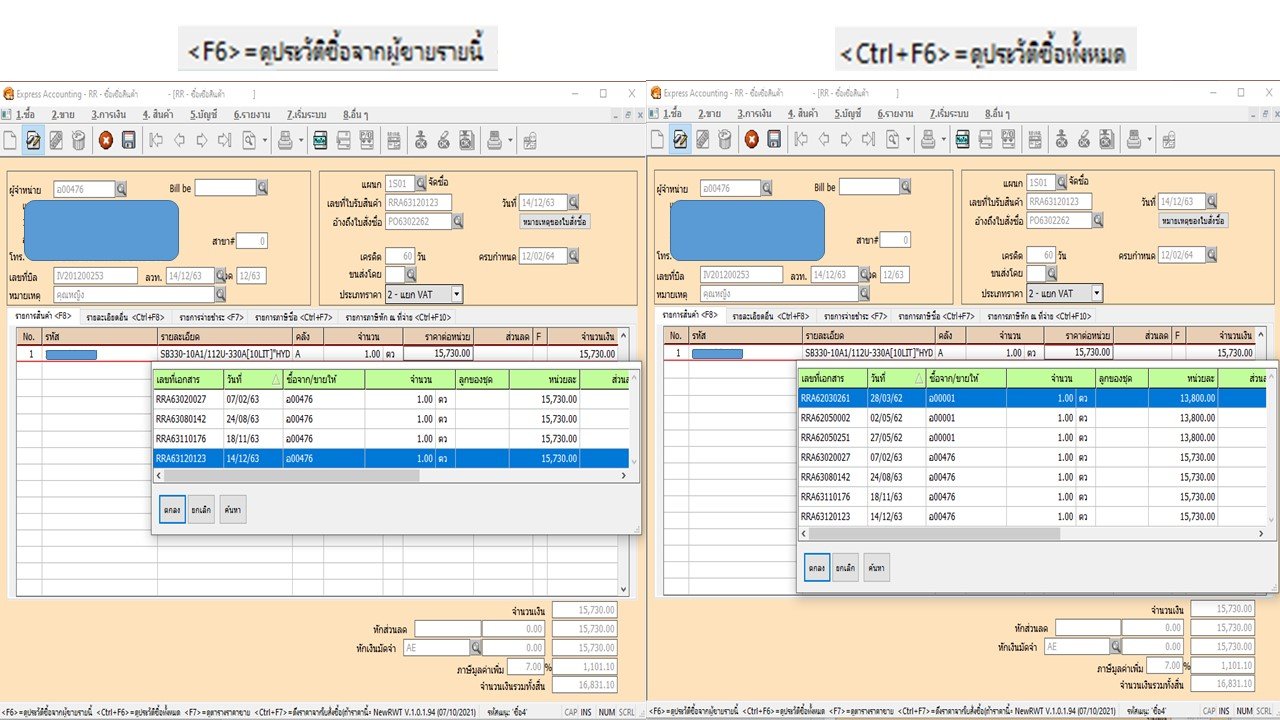1280x720 pixels.
Task: Open the search toolbar dropdown arrow in left window
Action: 265,141
